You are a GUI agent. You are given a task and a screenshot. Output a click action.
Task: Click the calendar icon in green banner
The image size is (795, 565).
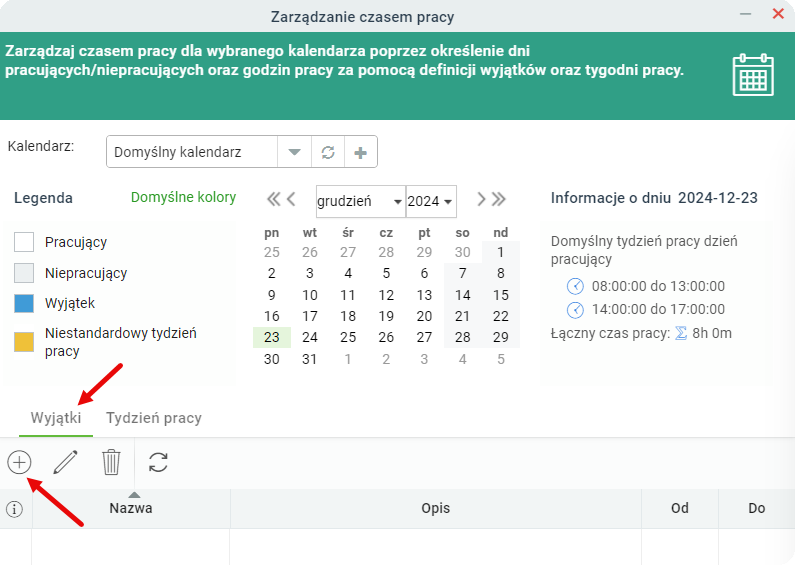(x=753, y=75)
